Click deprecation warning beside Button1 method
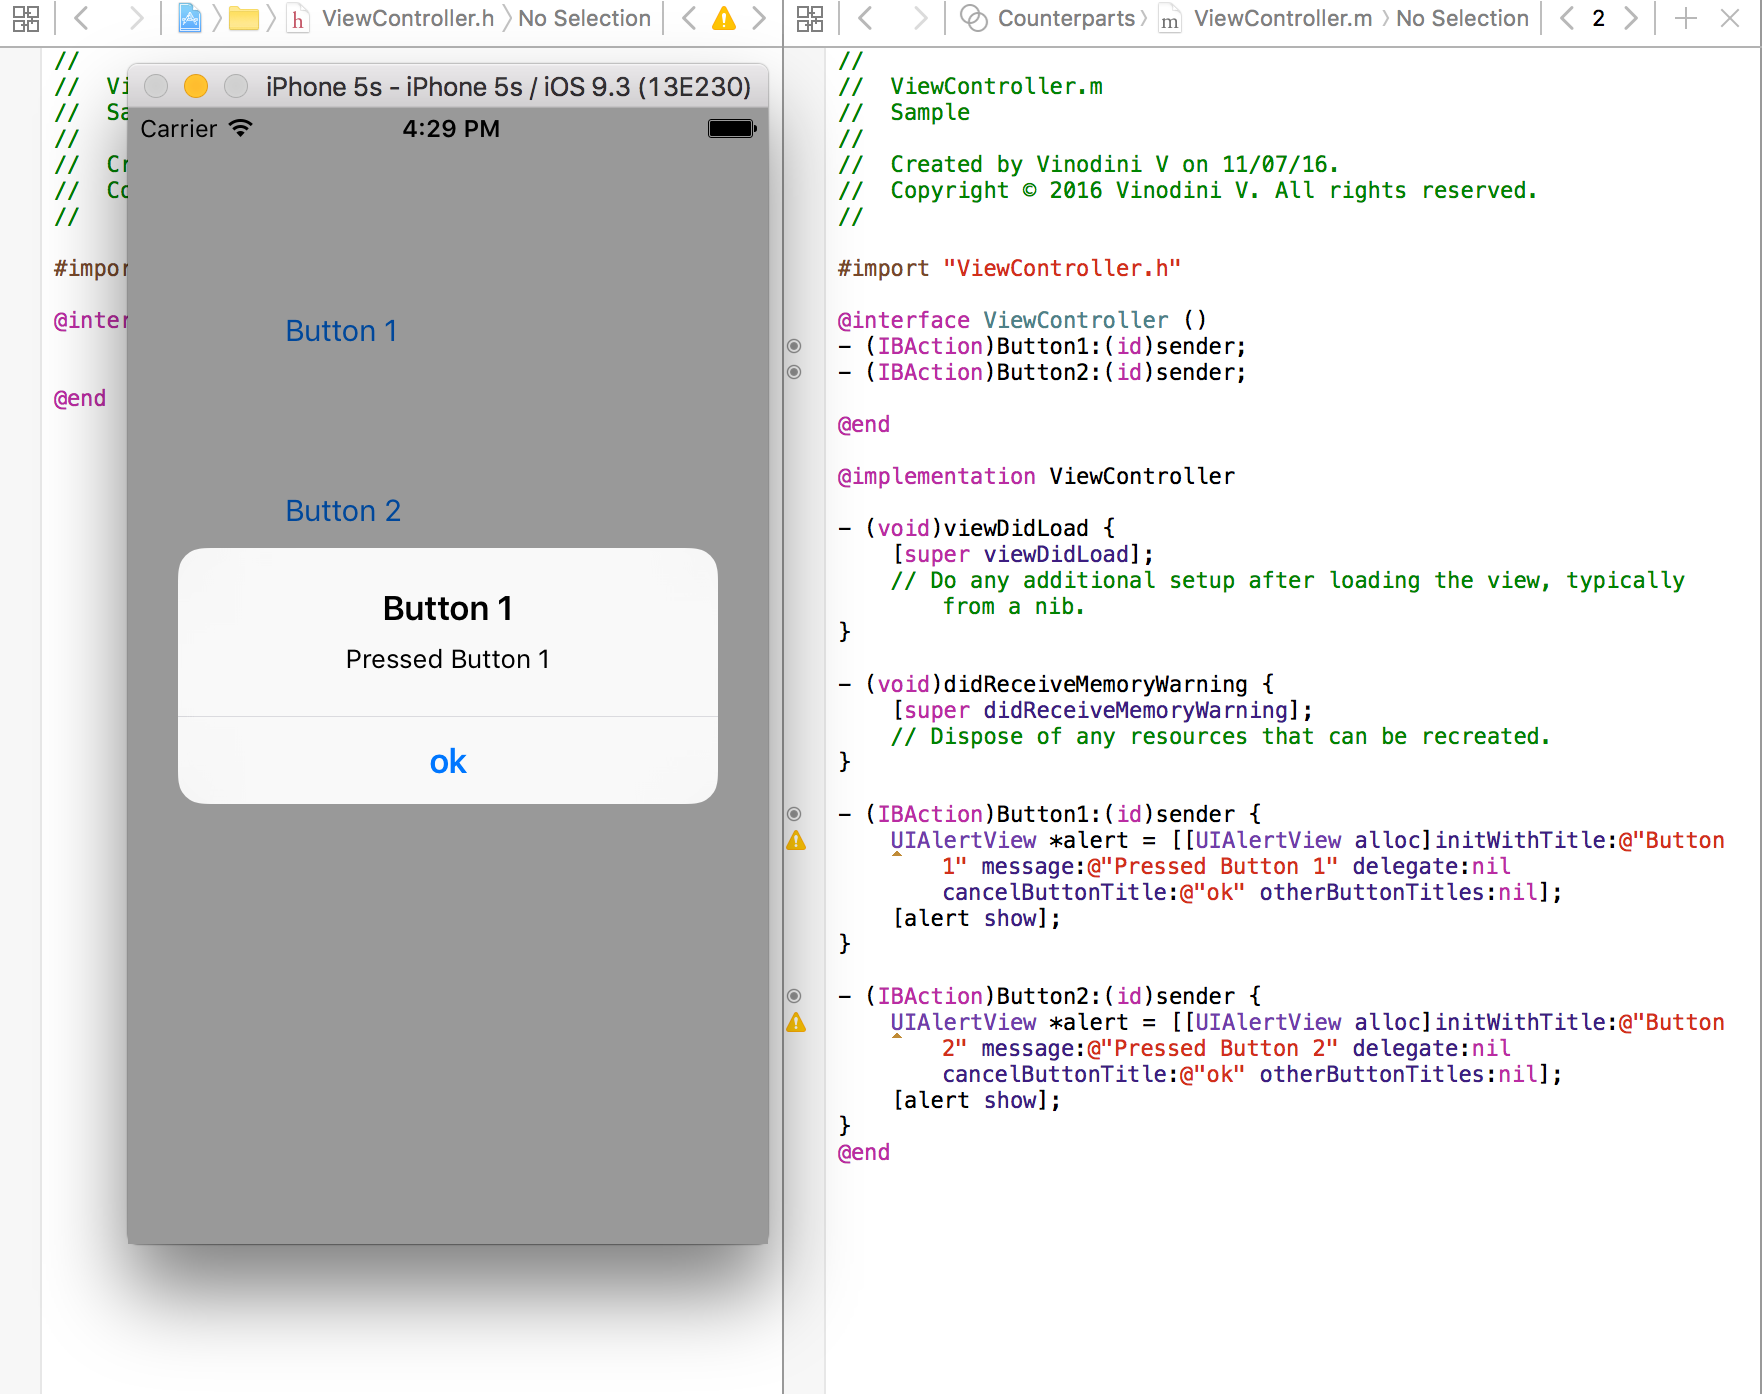Image resolution: width=1762 pixels, height=1394 pixels. pos(795,841)
